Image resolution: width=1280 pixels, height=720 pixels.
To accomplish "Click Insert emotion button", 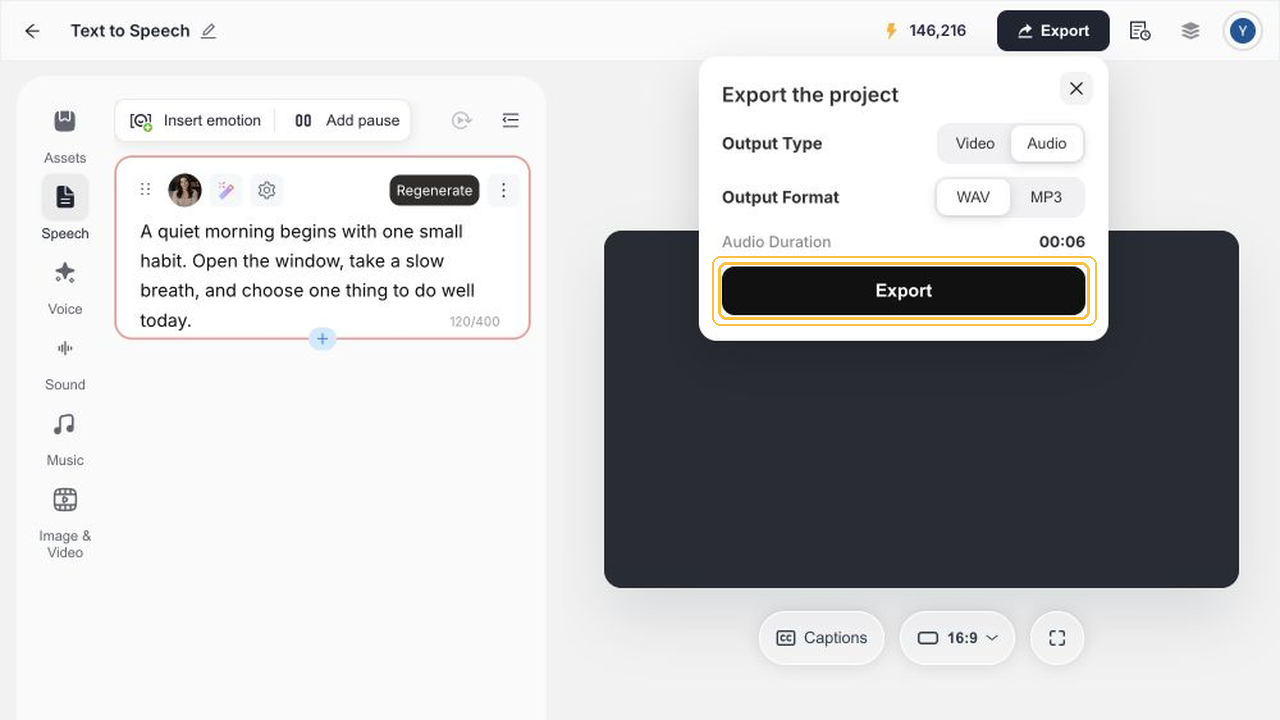I will click(x=196, y=121).
